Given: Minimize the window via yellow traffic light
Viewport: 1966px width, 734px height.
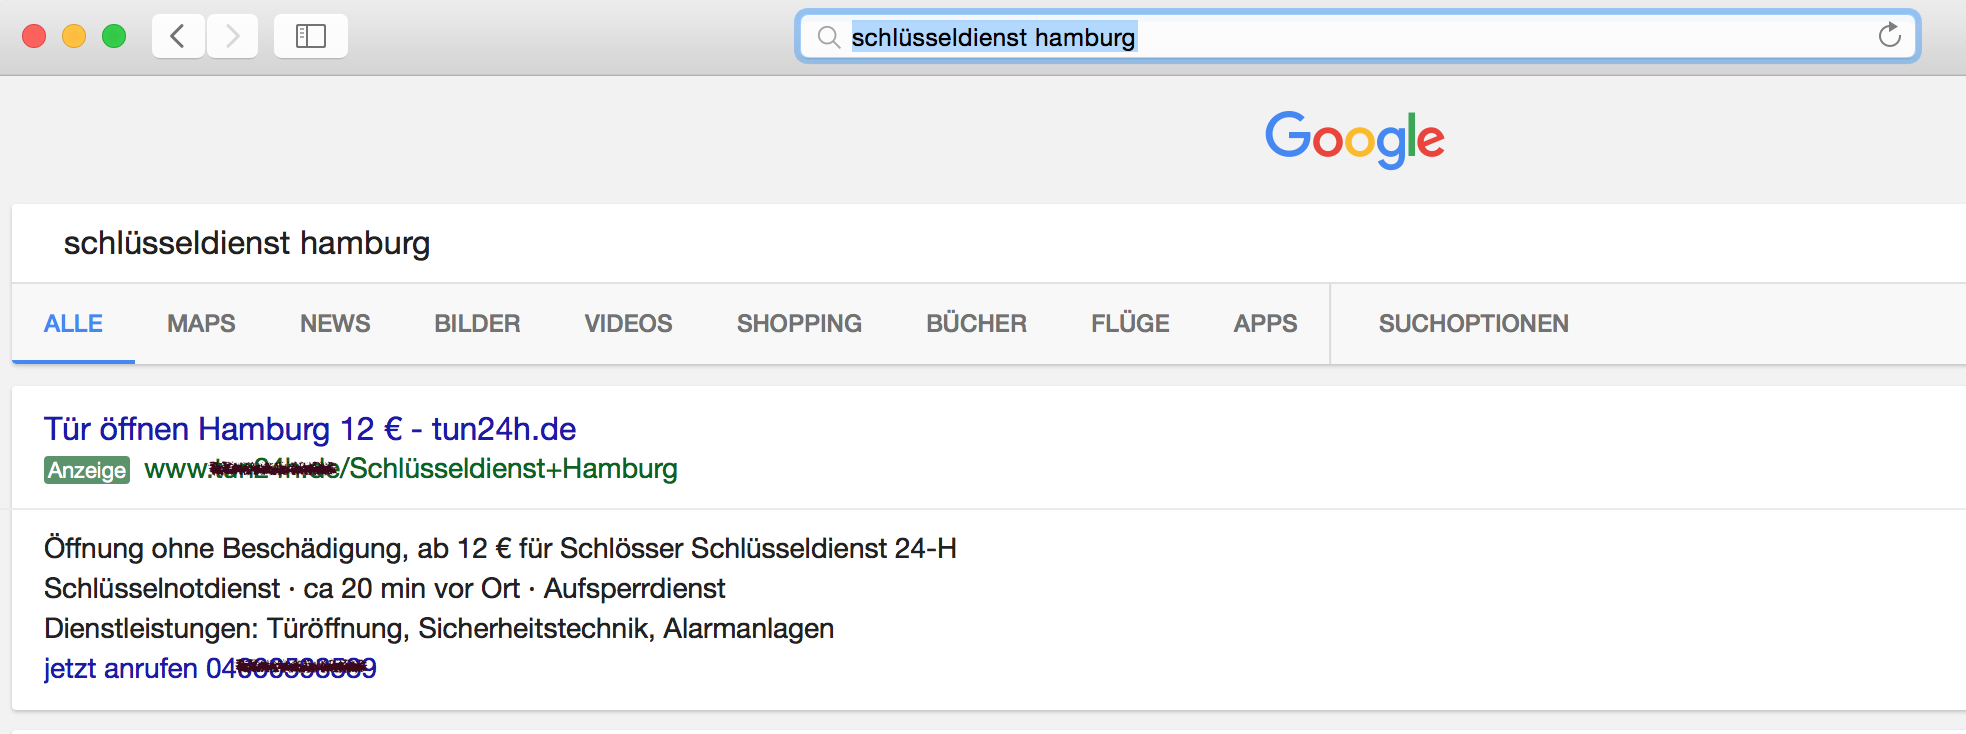Looking at the screenshot, I should pos(74,34).
